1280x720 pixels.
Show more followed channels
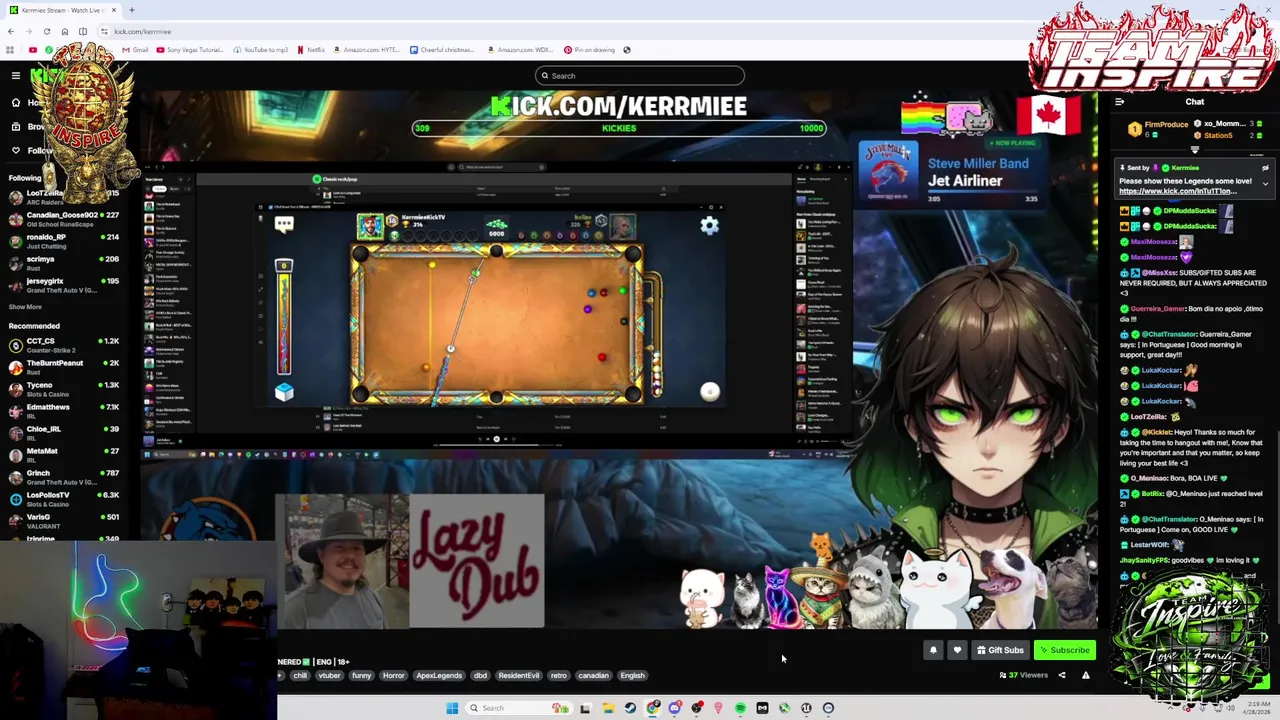click(x=25, y=307)
